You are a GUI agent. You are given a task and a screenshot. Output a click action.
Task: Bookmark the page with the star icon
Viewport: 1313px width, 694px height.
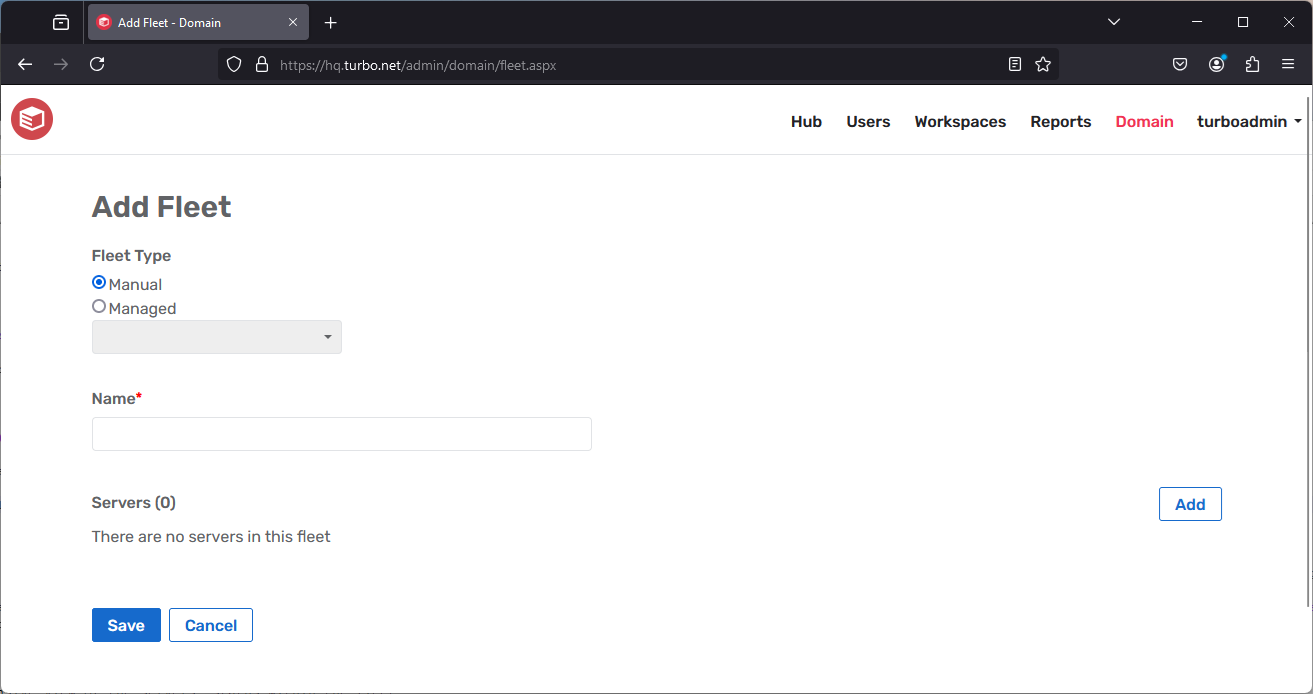click(1043, 63)
